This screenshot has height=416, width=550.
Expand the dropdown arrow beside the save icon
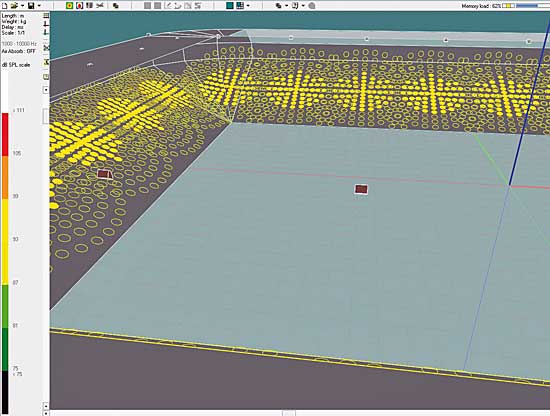pyautogui.click(x=39, y=6)
